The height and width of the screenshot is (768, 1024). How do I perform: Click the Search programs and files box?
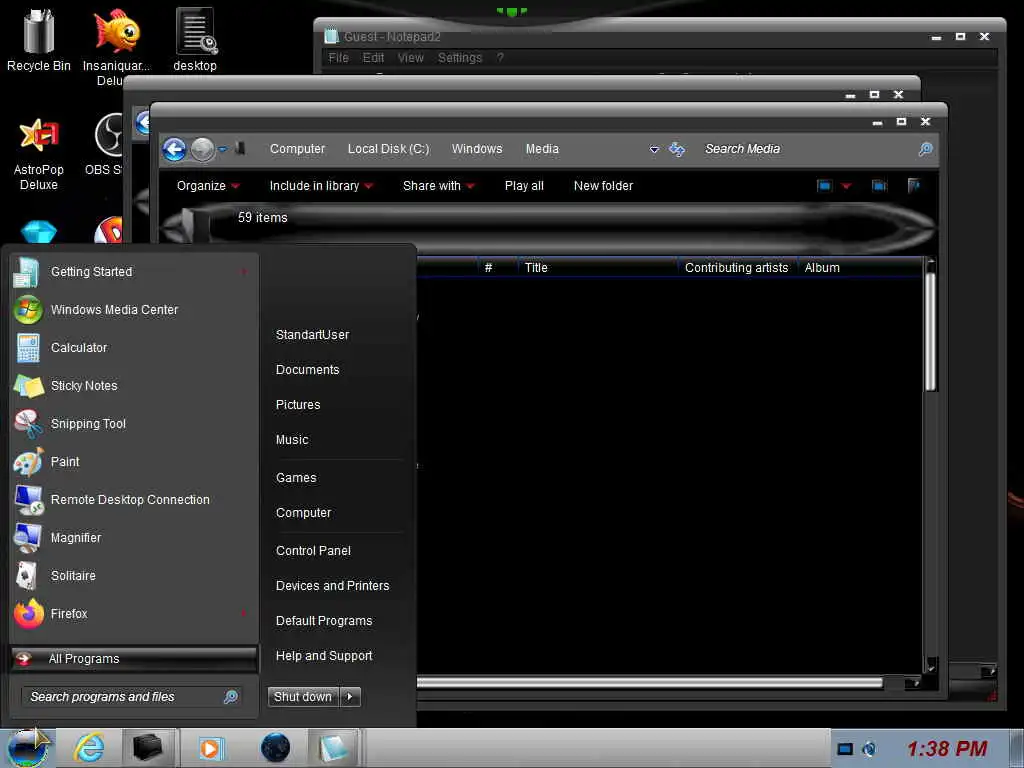coord(131,697)
